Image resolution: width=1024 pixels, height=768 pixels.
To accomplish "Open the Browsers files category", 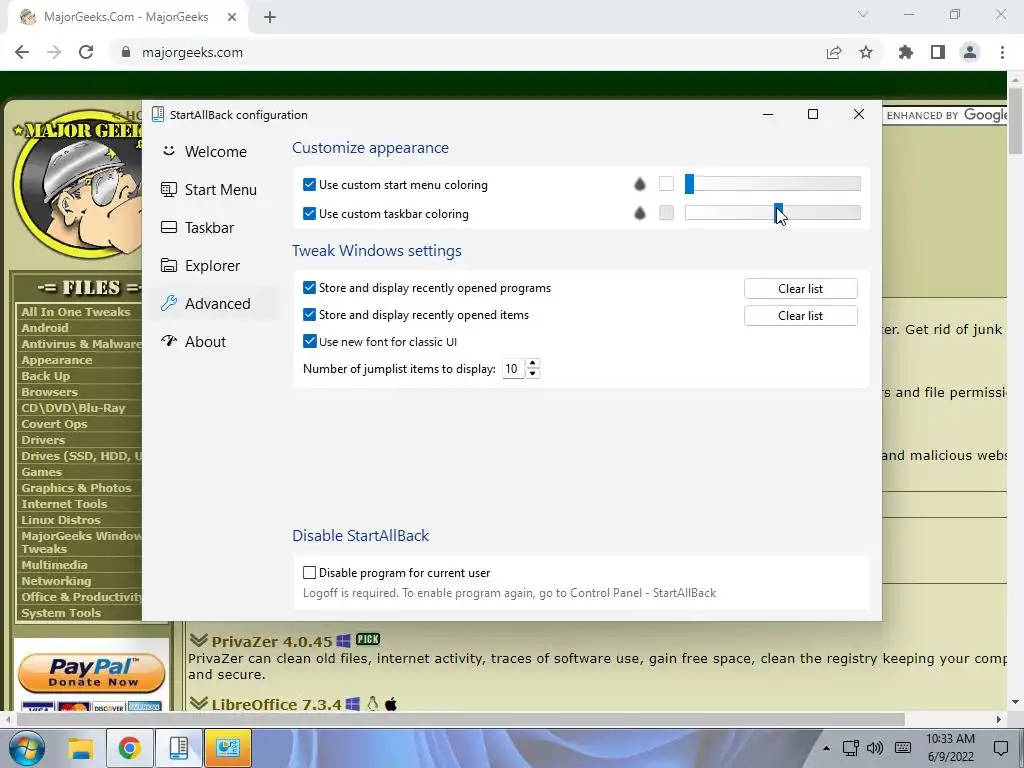I will tap(50, 392).
